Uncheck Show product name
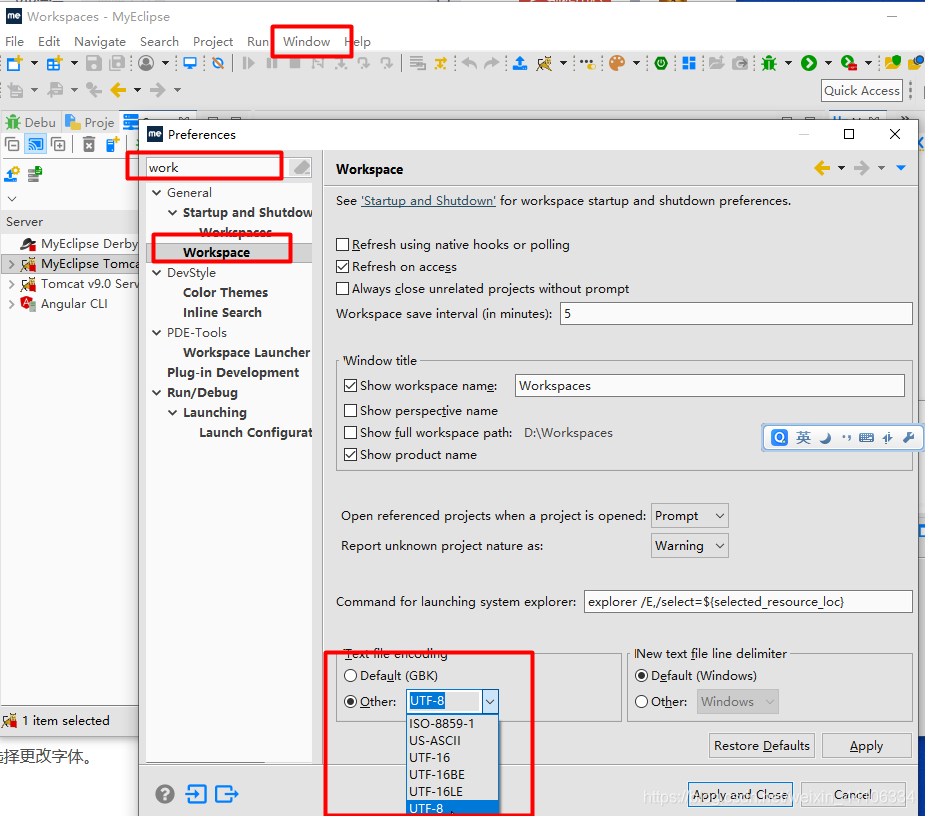 click(350, 454)
